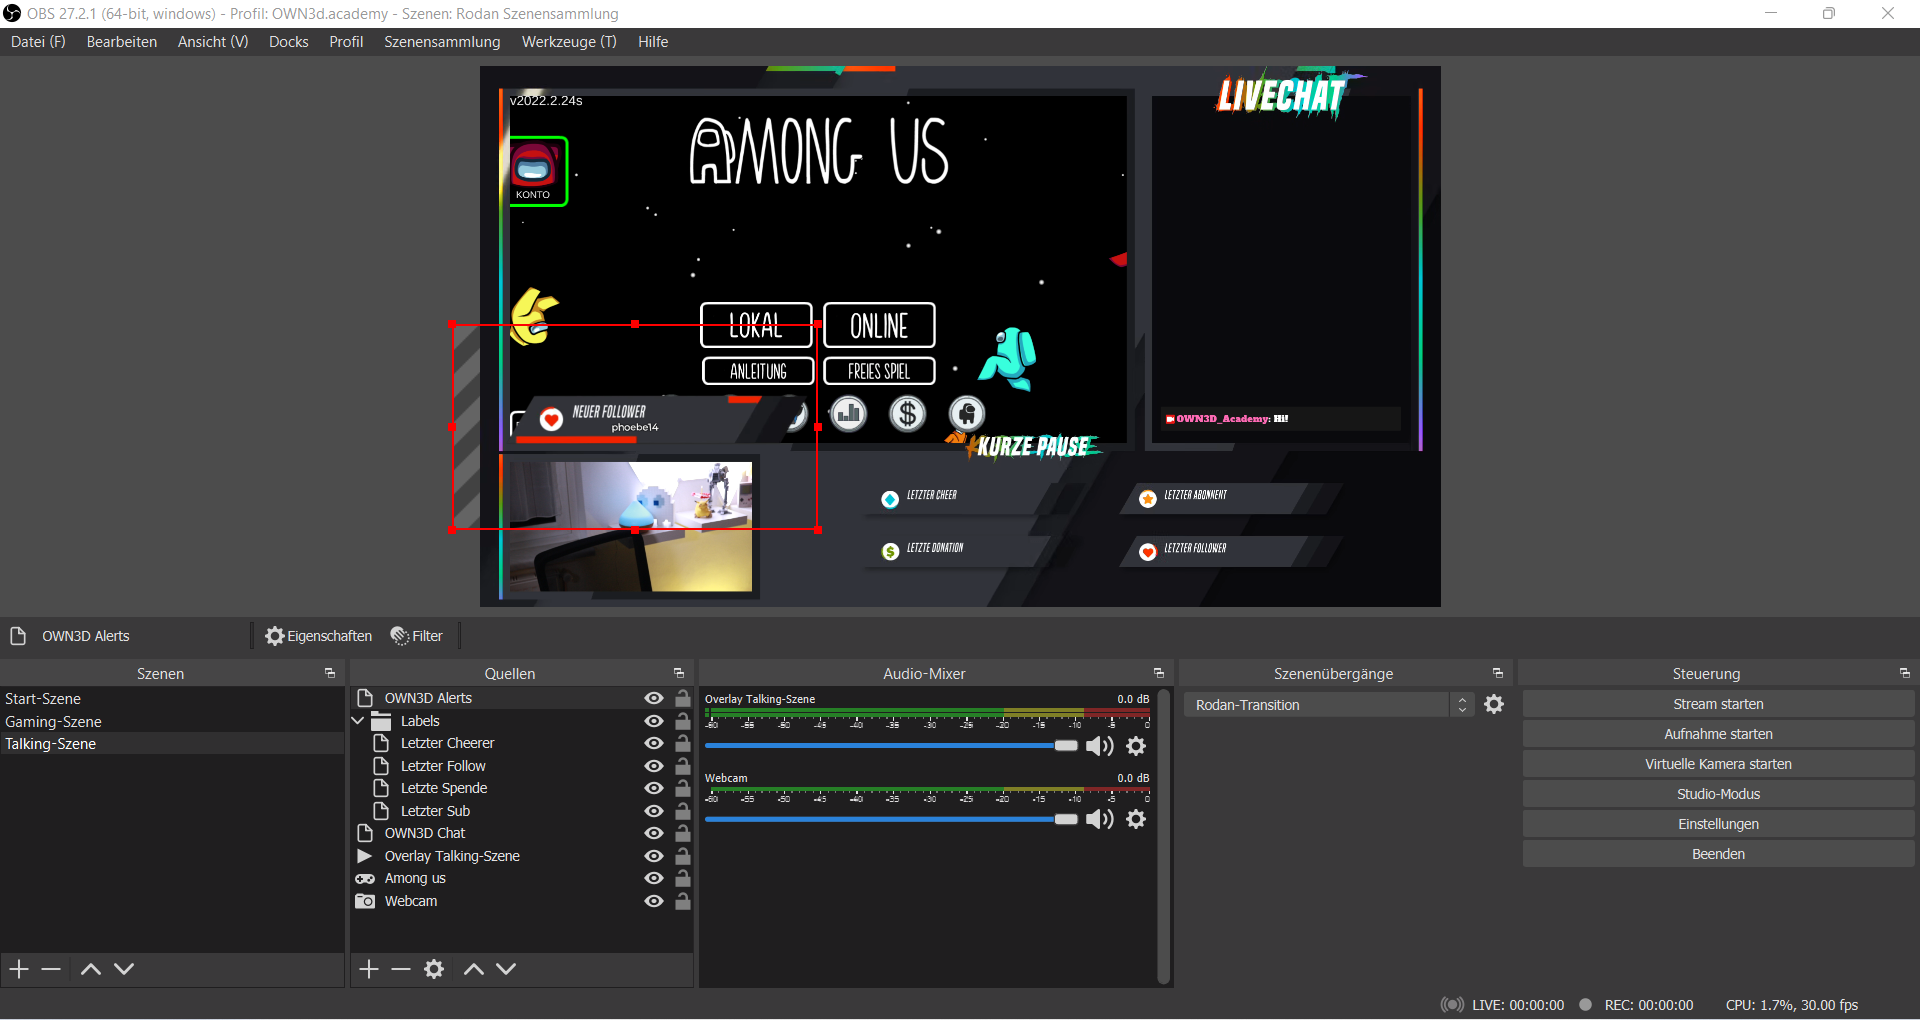This screenshot has width=1920, height=1020.
Task: Open Einstellungen from Steuerung panel
Action: pos(1718,824)
